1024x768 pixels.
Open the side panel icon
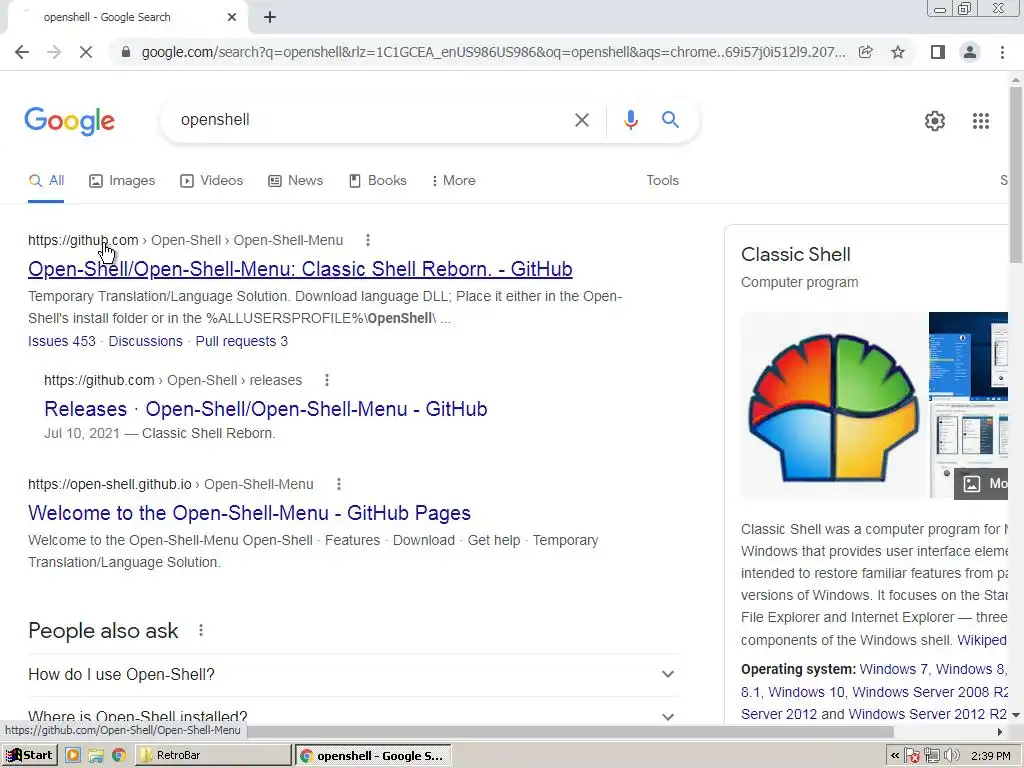click(x=938, y=52)
